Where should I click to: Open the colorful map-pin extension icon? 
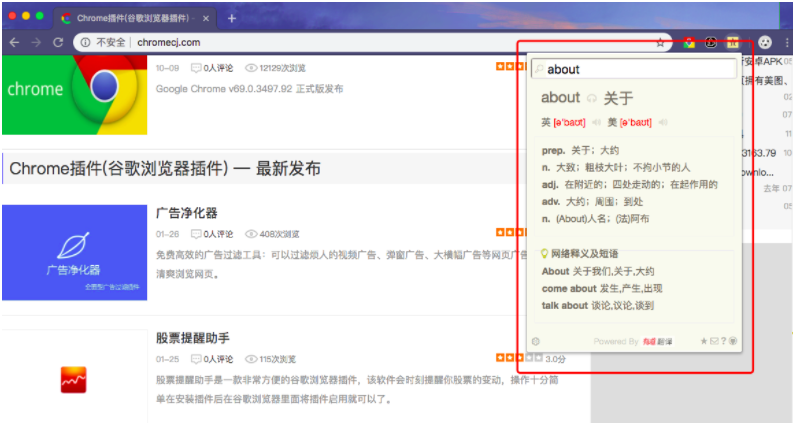coord(689,43)
